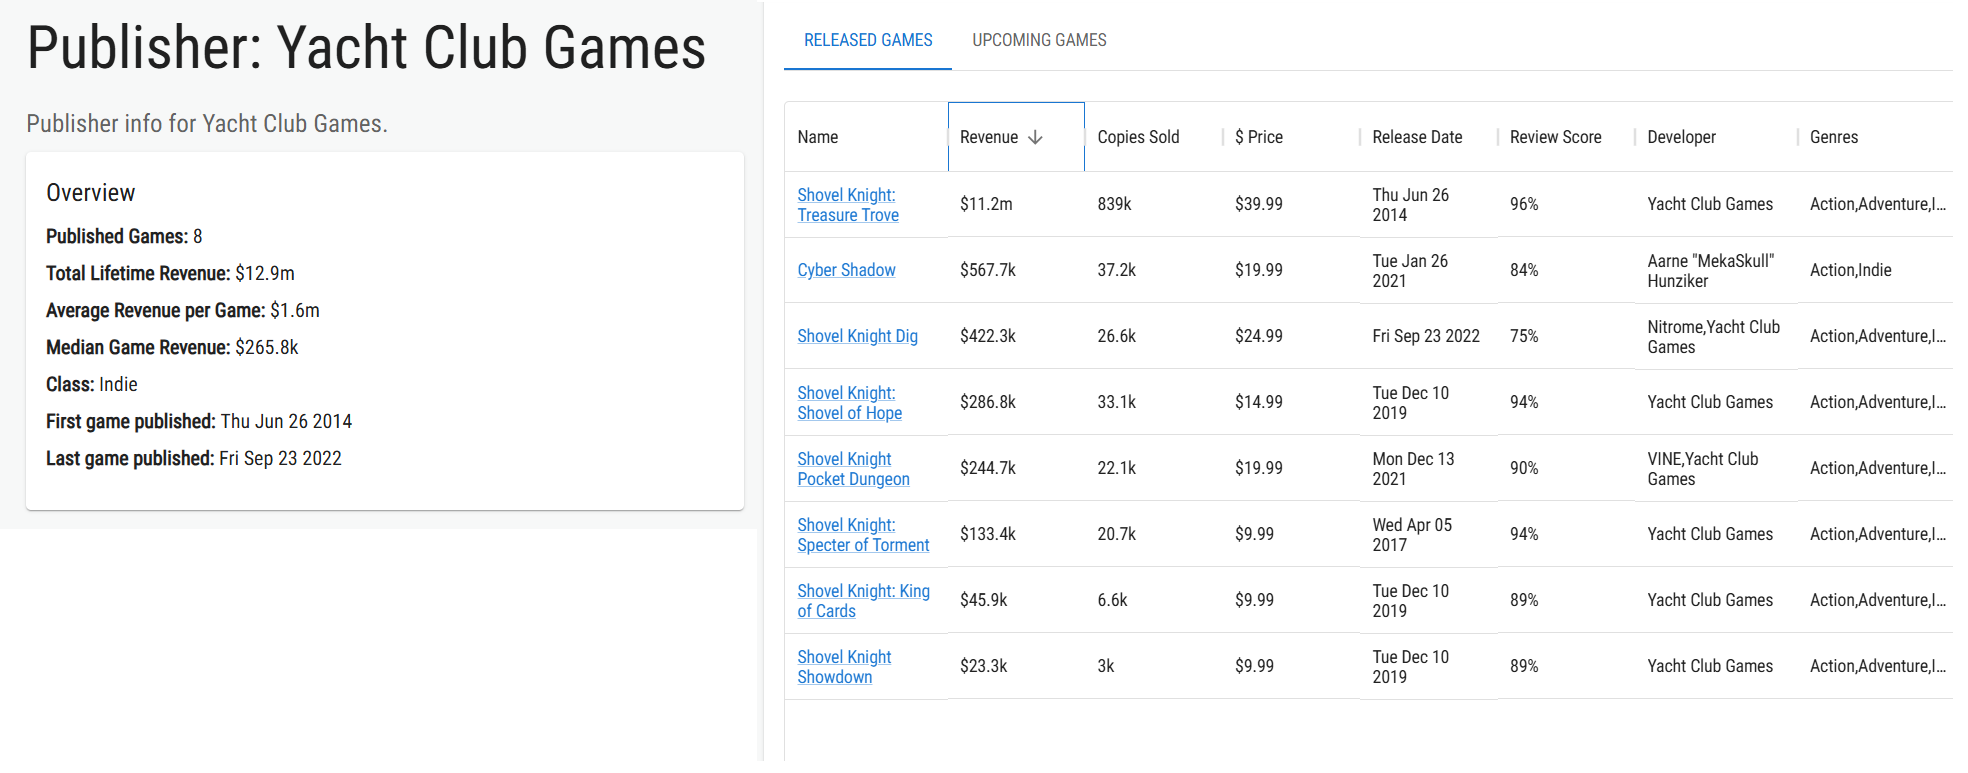
Task: Switch to the Released Games tab
Action: point(868,40)
